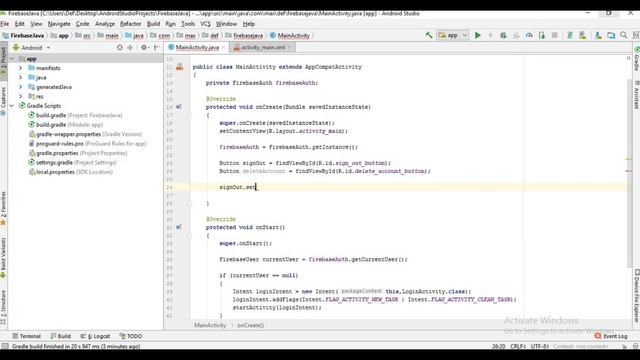Open the Build tool window button
Viewport: 640px width, 360px height.
coord(60,336)
